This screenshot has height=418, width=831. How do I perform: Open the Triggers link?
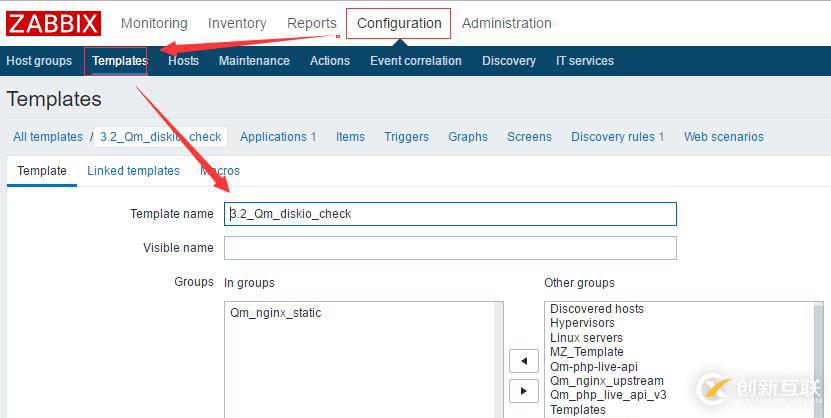coord(406,137)
